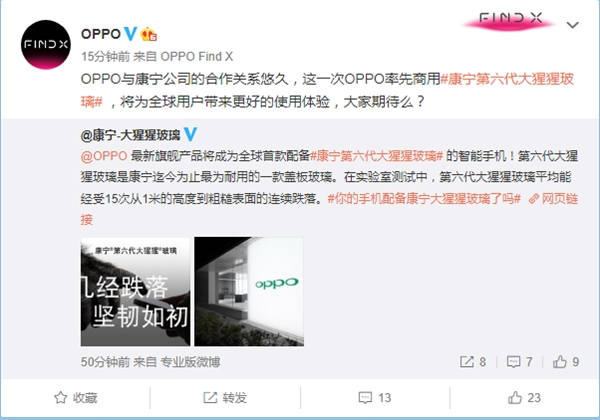Click the FIND X banner at top right
This screenshot has height=420, width=600.
point(509,20)
